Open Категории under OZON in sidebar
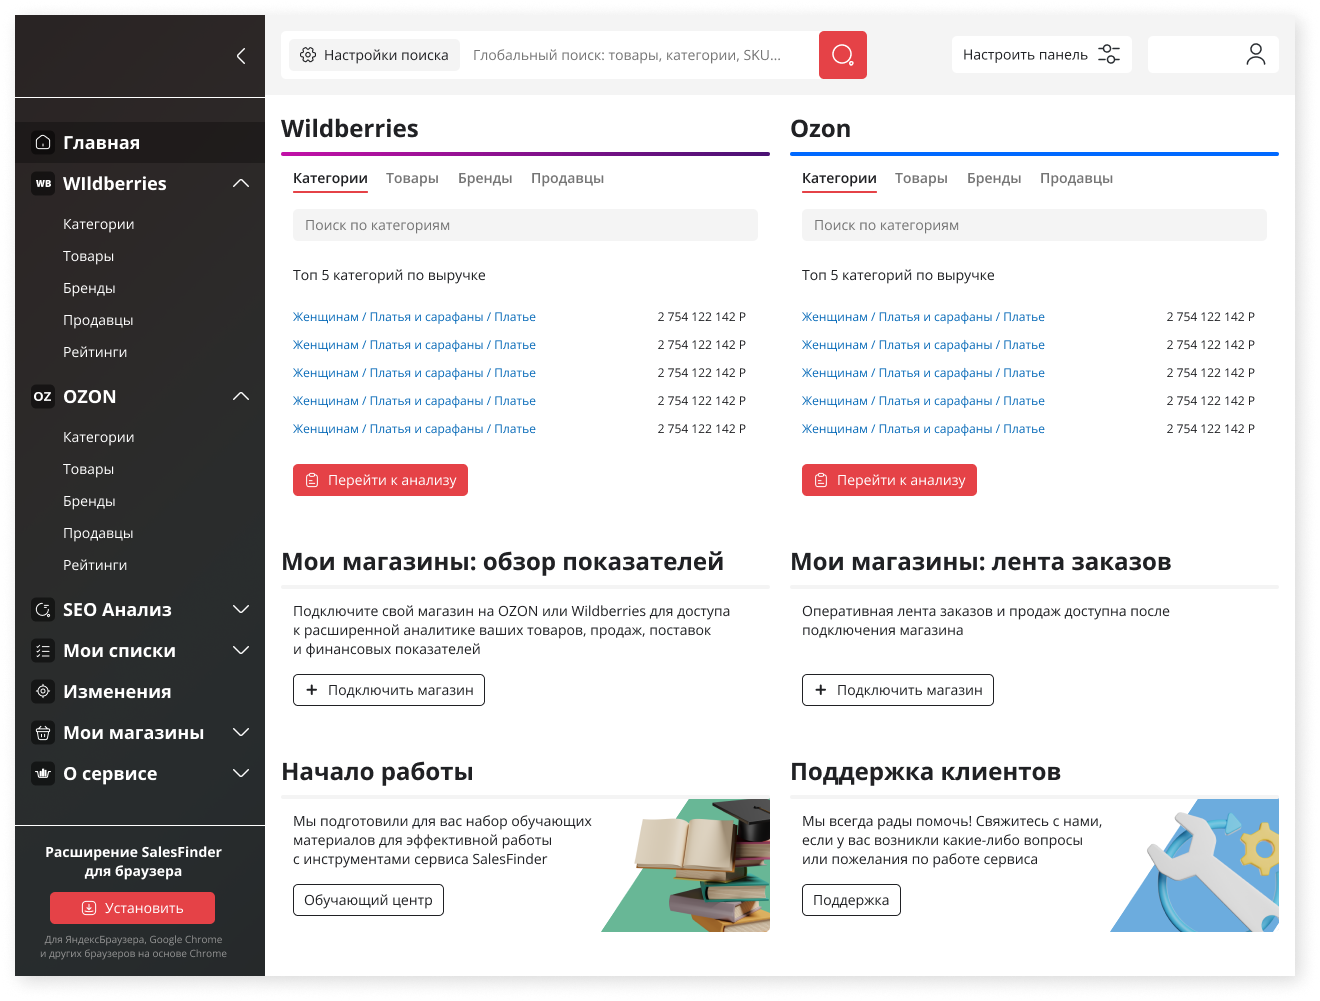This screenshot has height=1001, width=1320. 98,437
